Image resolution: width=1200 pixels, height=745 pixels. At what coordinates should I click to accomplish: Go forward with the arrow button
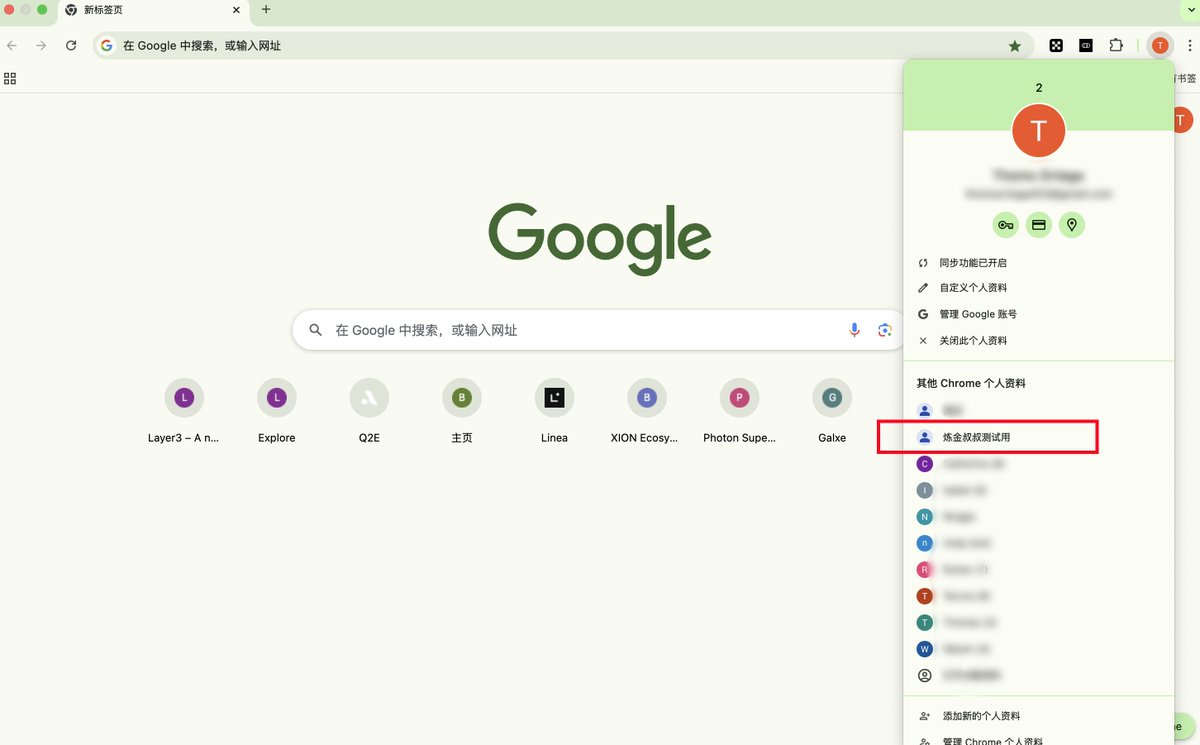[41, 45]
